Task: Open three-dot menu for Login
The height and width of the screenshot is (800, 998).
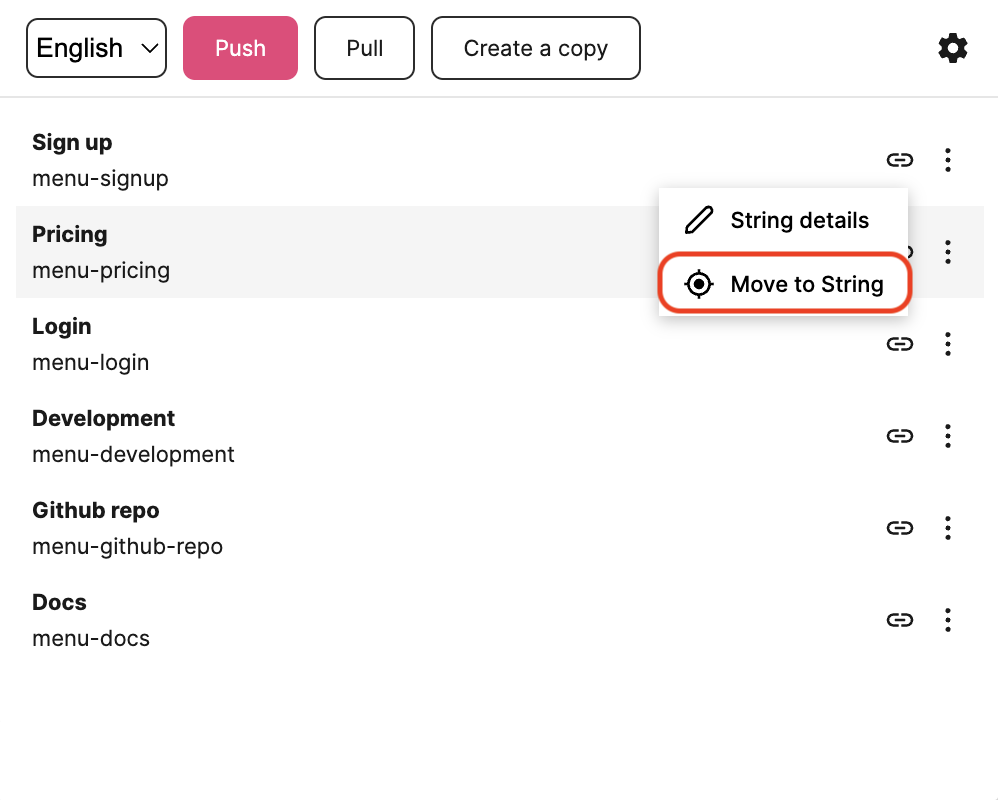Action: pos(948,344)
